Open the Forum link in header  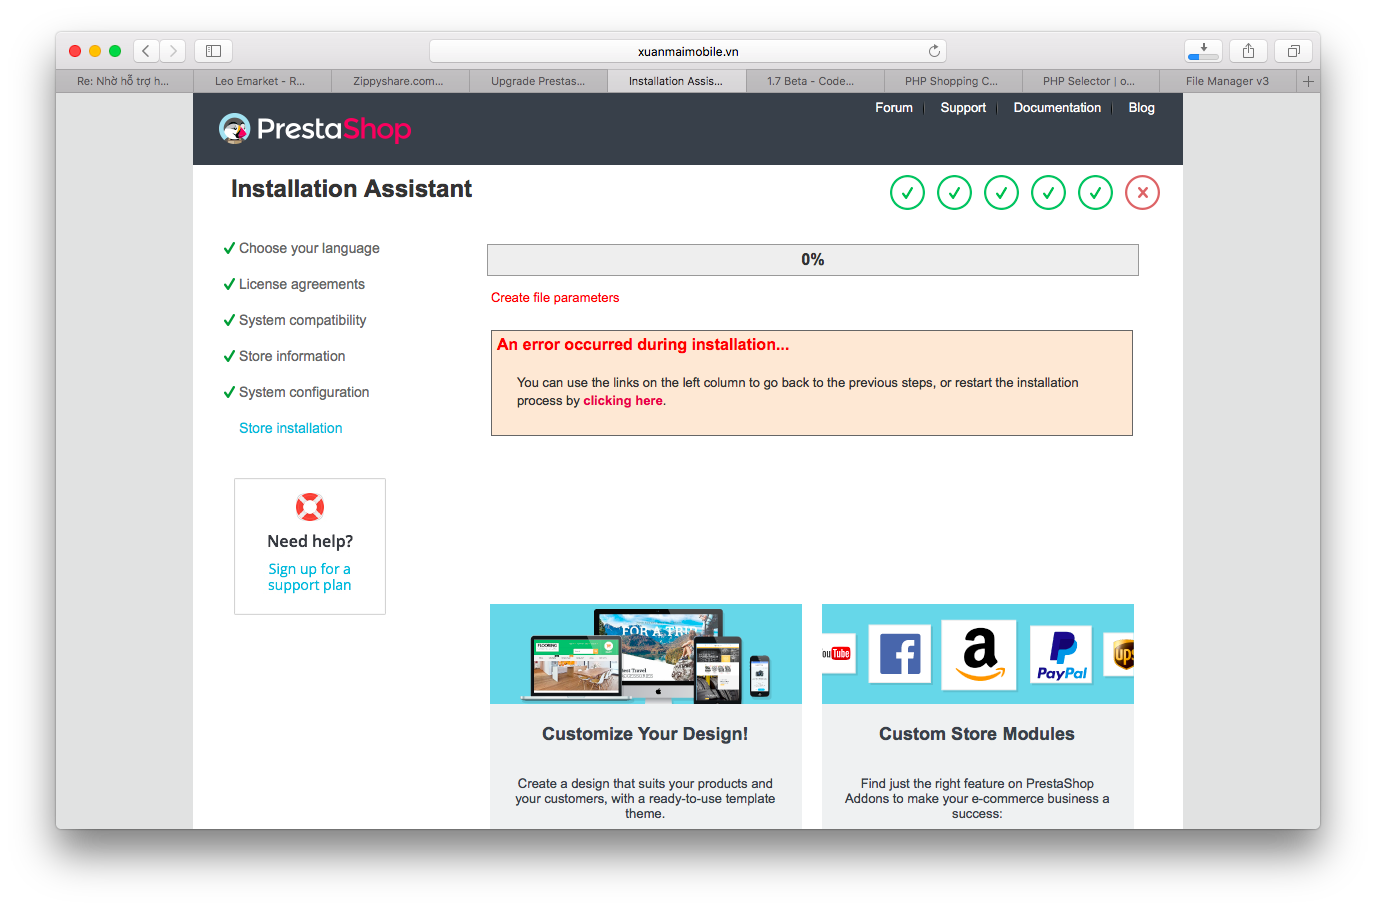coord(894,108)
